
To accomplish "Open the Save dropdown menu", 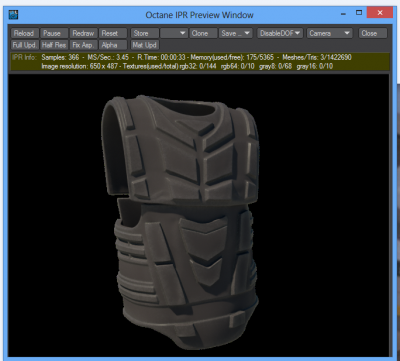I will click(x=235, y=33).
